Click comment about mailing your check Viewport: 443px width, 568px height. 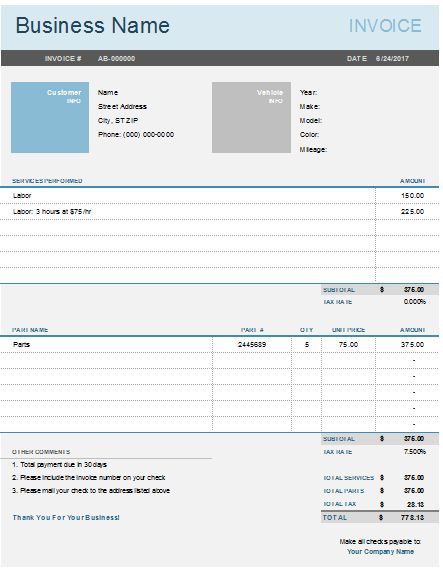[91, 490]
